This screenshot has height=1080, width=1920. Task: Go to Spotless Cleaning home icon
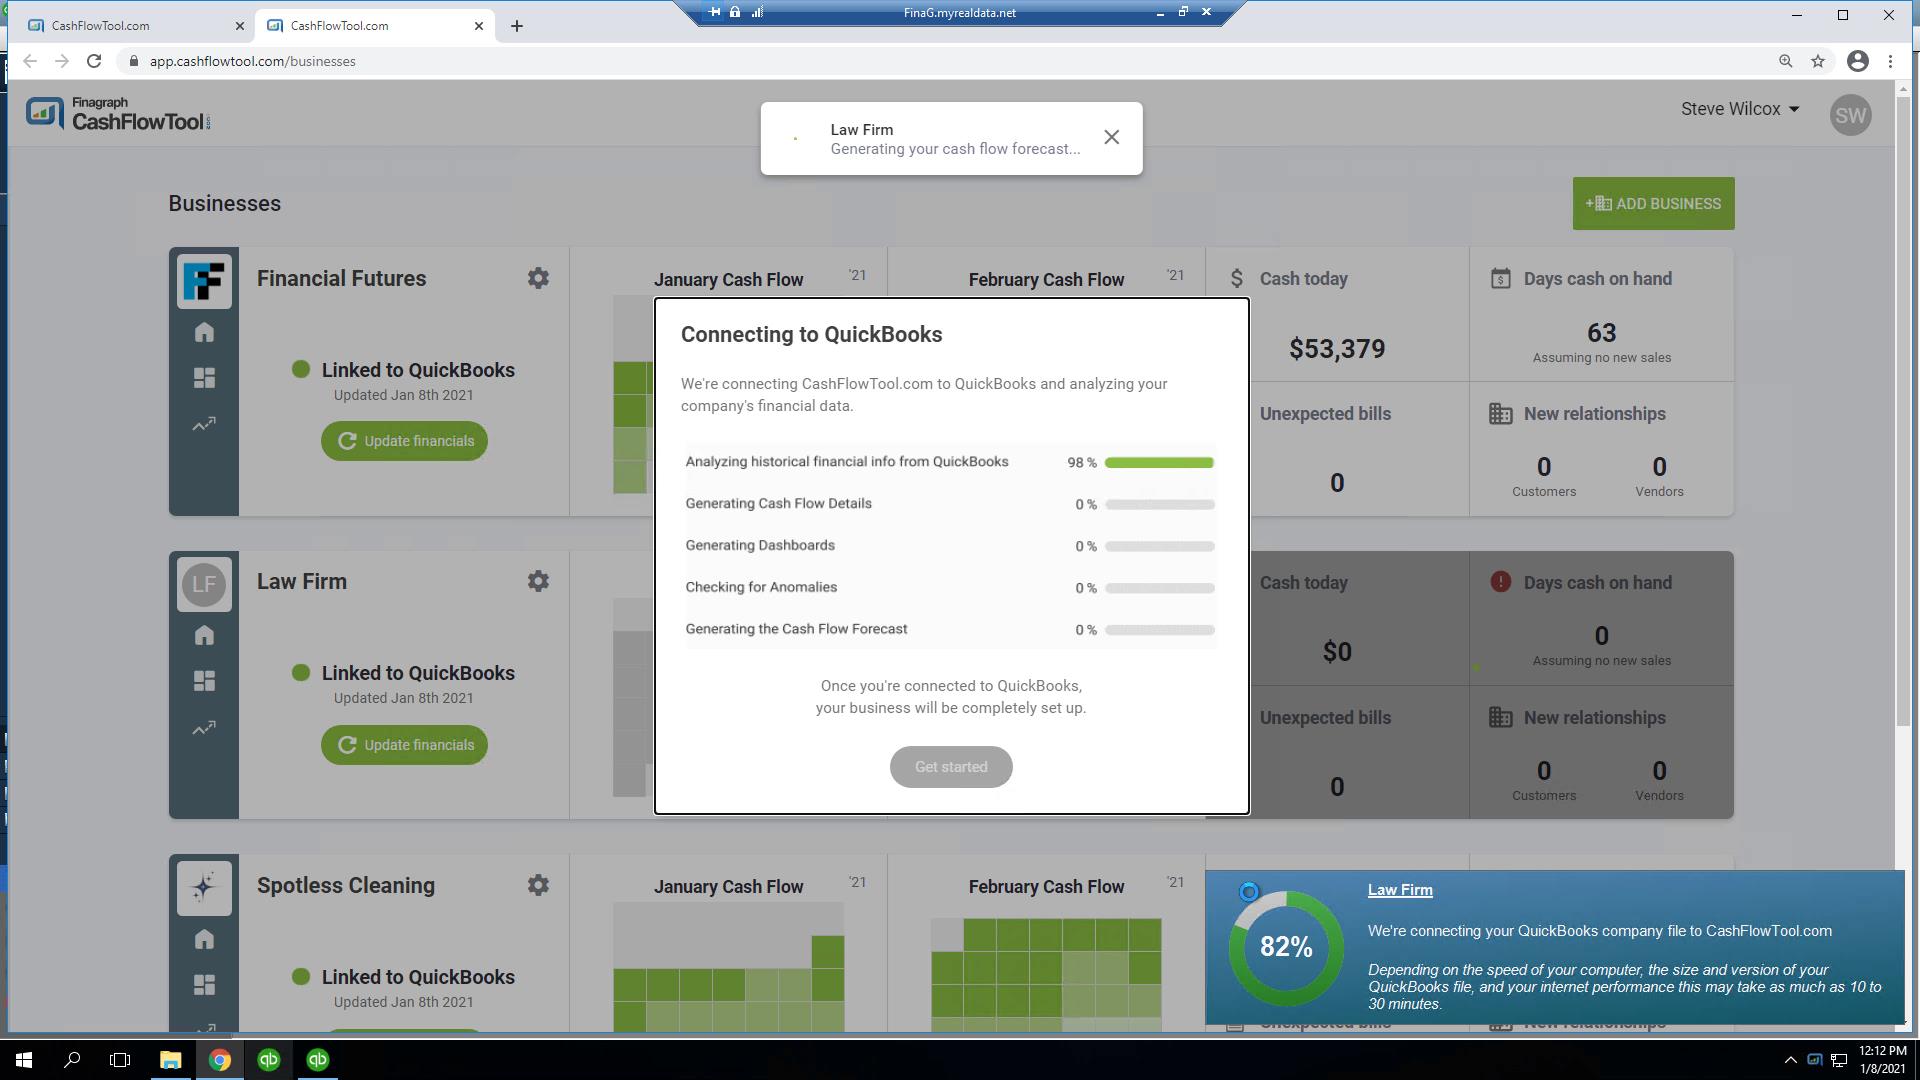204,939
